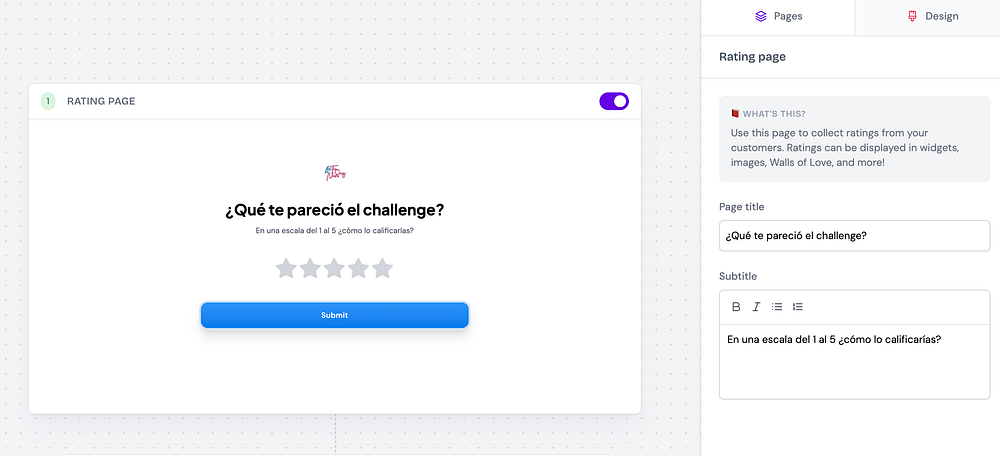Click the Italic formatting icon
The height and width of the screenshot is (456, 1000).
click(756, 307)
